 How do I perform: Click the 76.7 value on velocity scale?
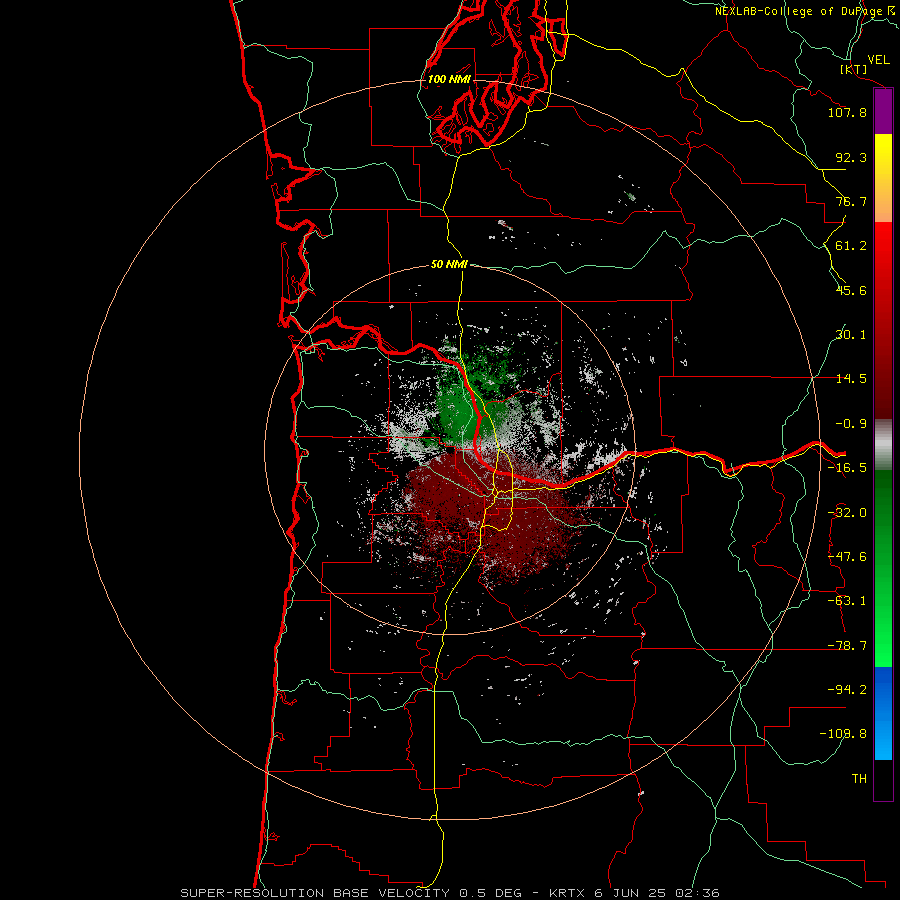(x=851, y=201)
